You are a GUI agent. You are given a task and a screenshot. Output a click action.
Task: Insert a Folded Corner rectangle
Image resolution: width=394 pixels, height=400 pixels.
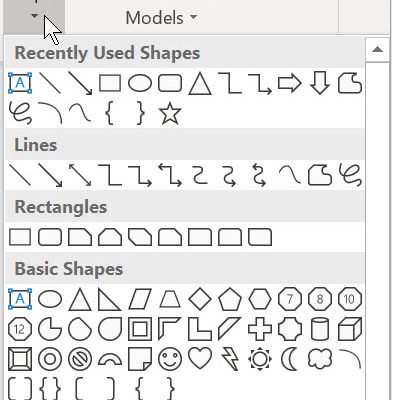pyautogui.click(x=140, y=359)
